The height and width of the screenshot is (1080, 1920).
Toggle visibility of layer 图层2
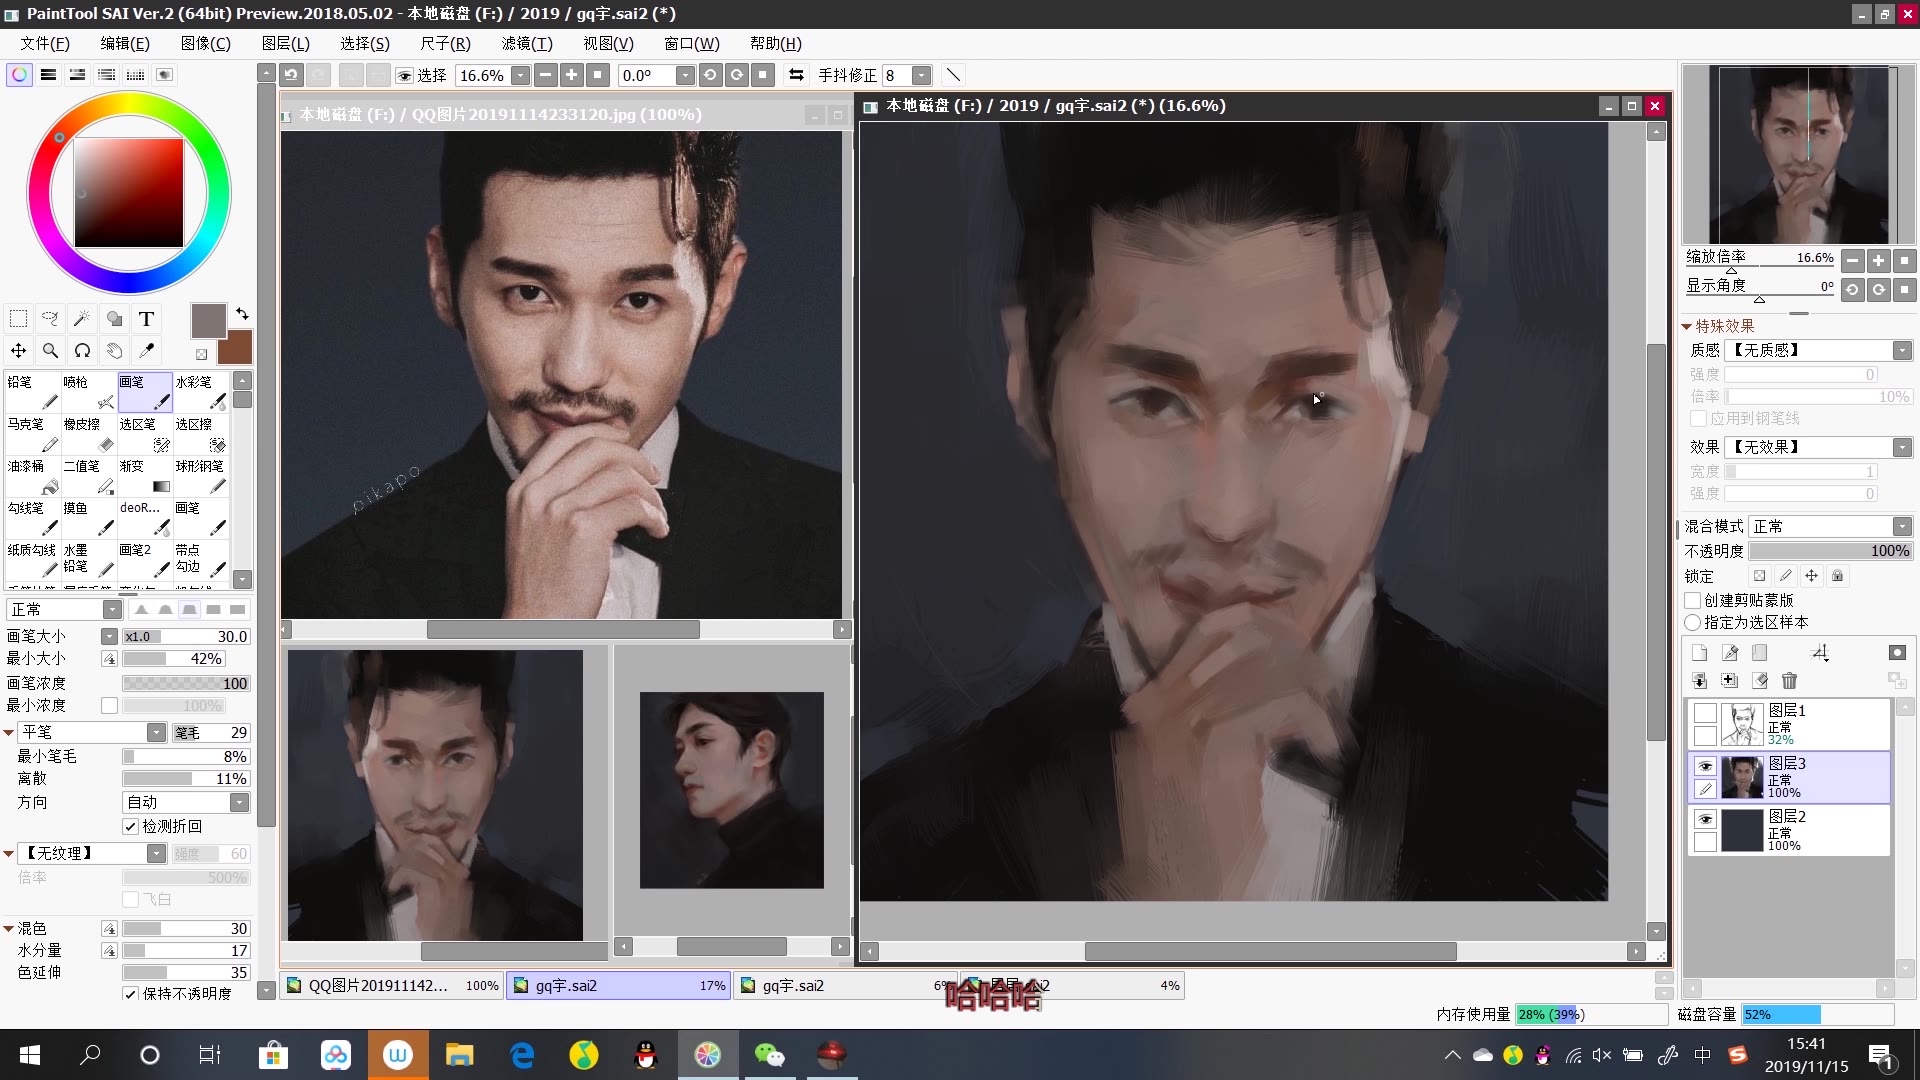pos(1705,819)
